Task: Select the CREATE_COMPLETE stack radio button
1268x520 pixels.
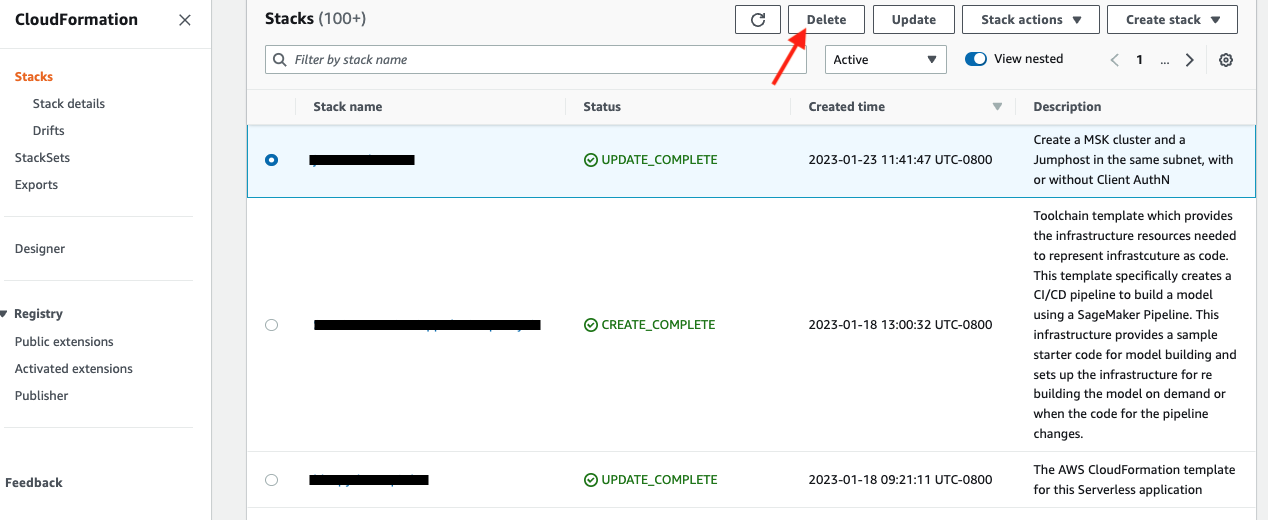Action: (x=272, y=325)
